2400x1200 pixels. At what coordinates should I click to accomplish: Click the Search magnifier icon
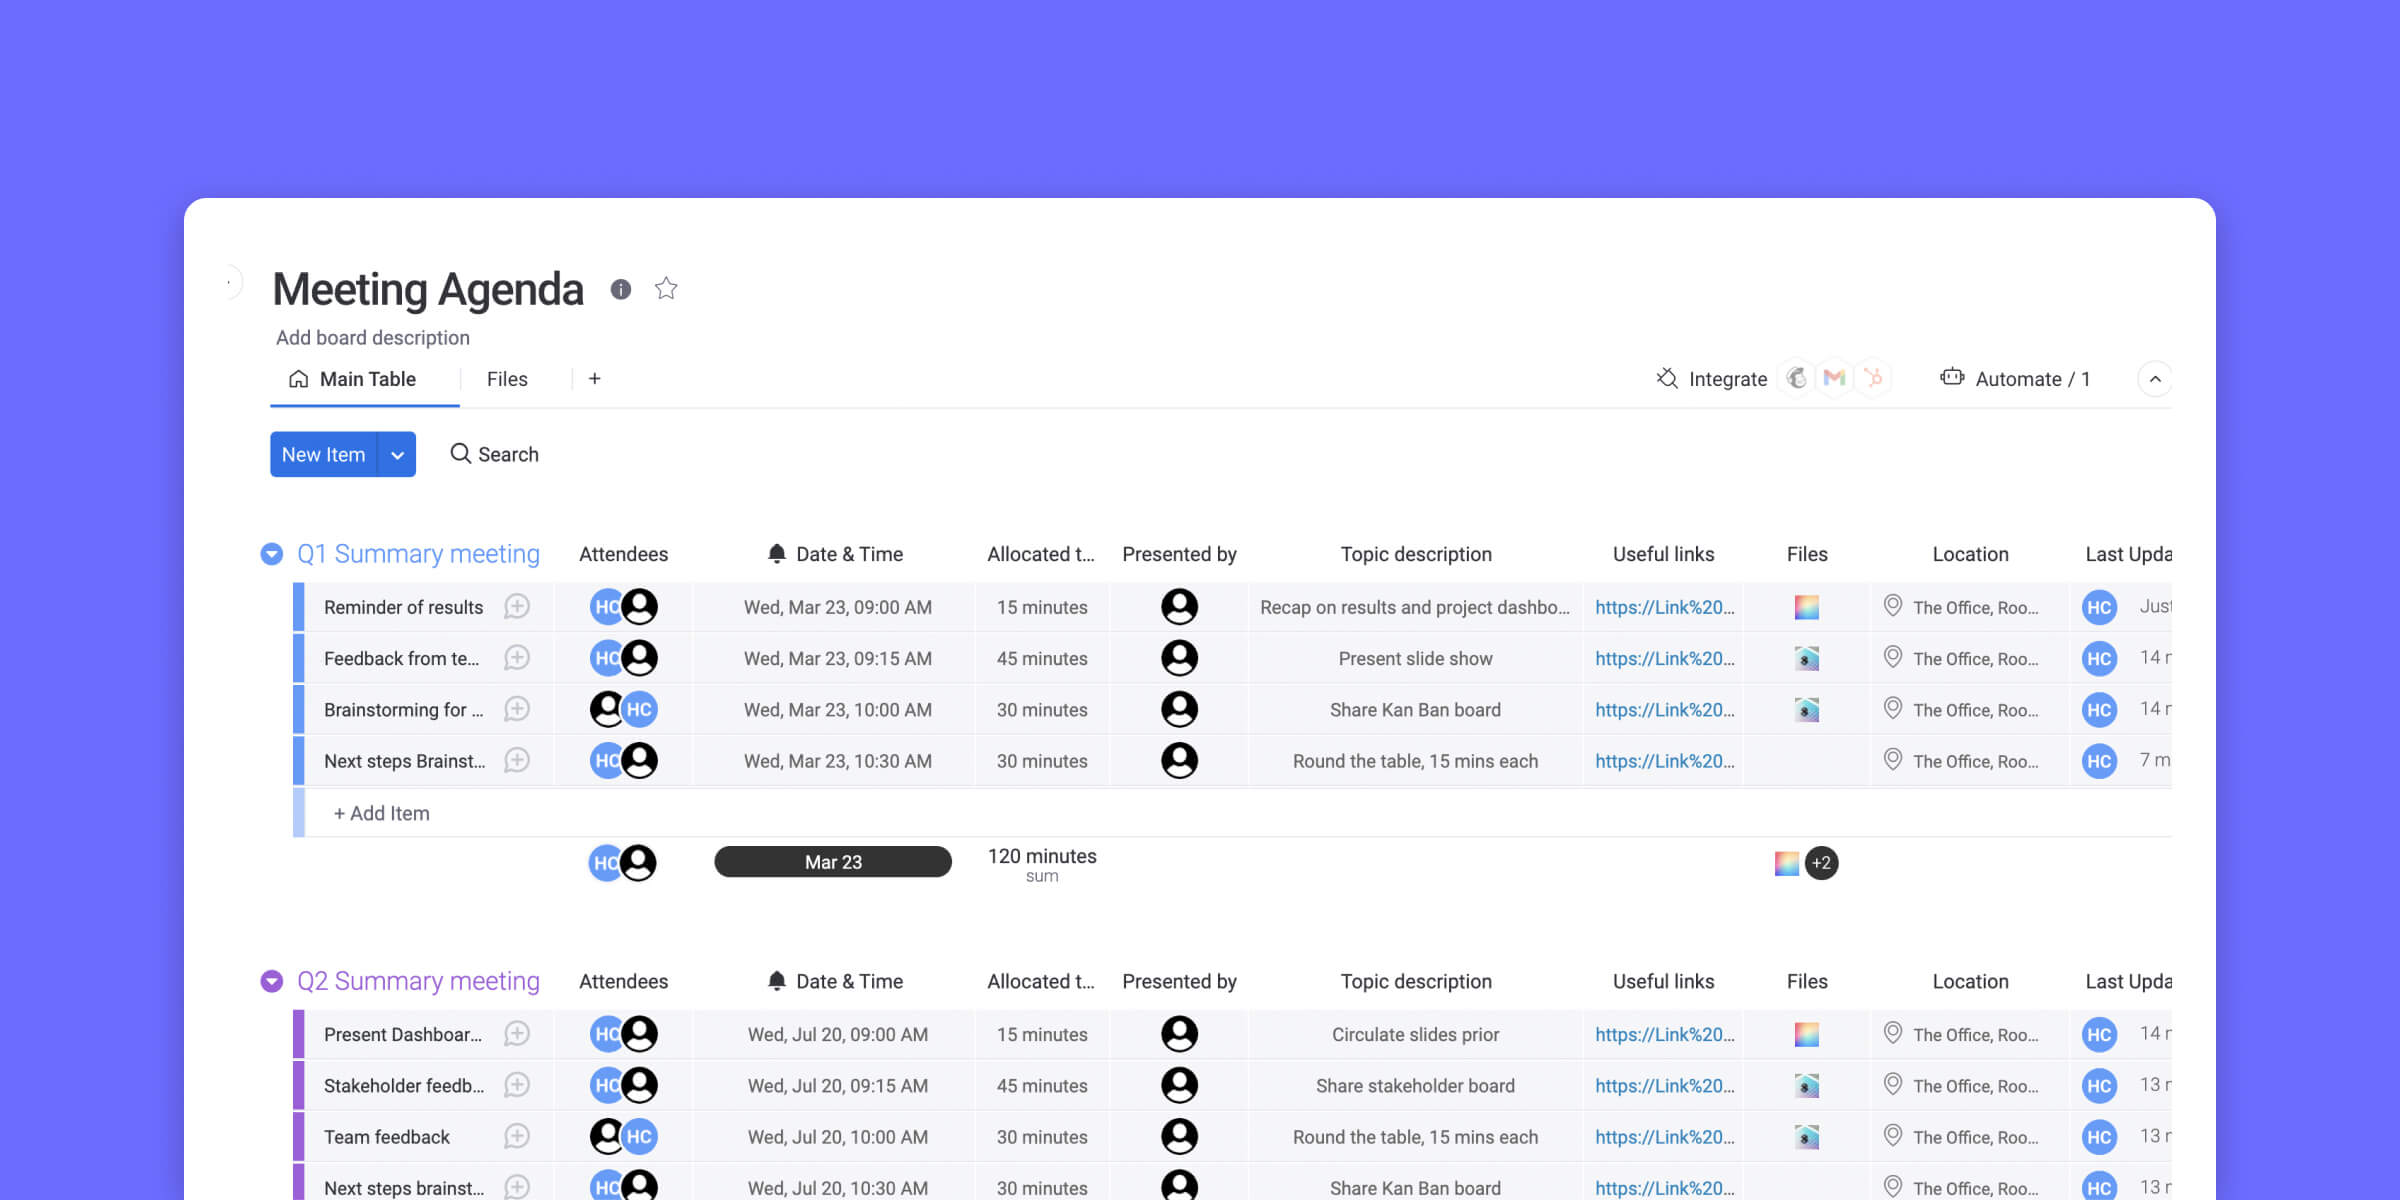[x=461, y=454]
